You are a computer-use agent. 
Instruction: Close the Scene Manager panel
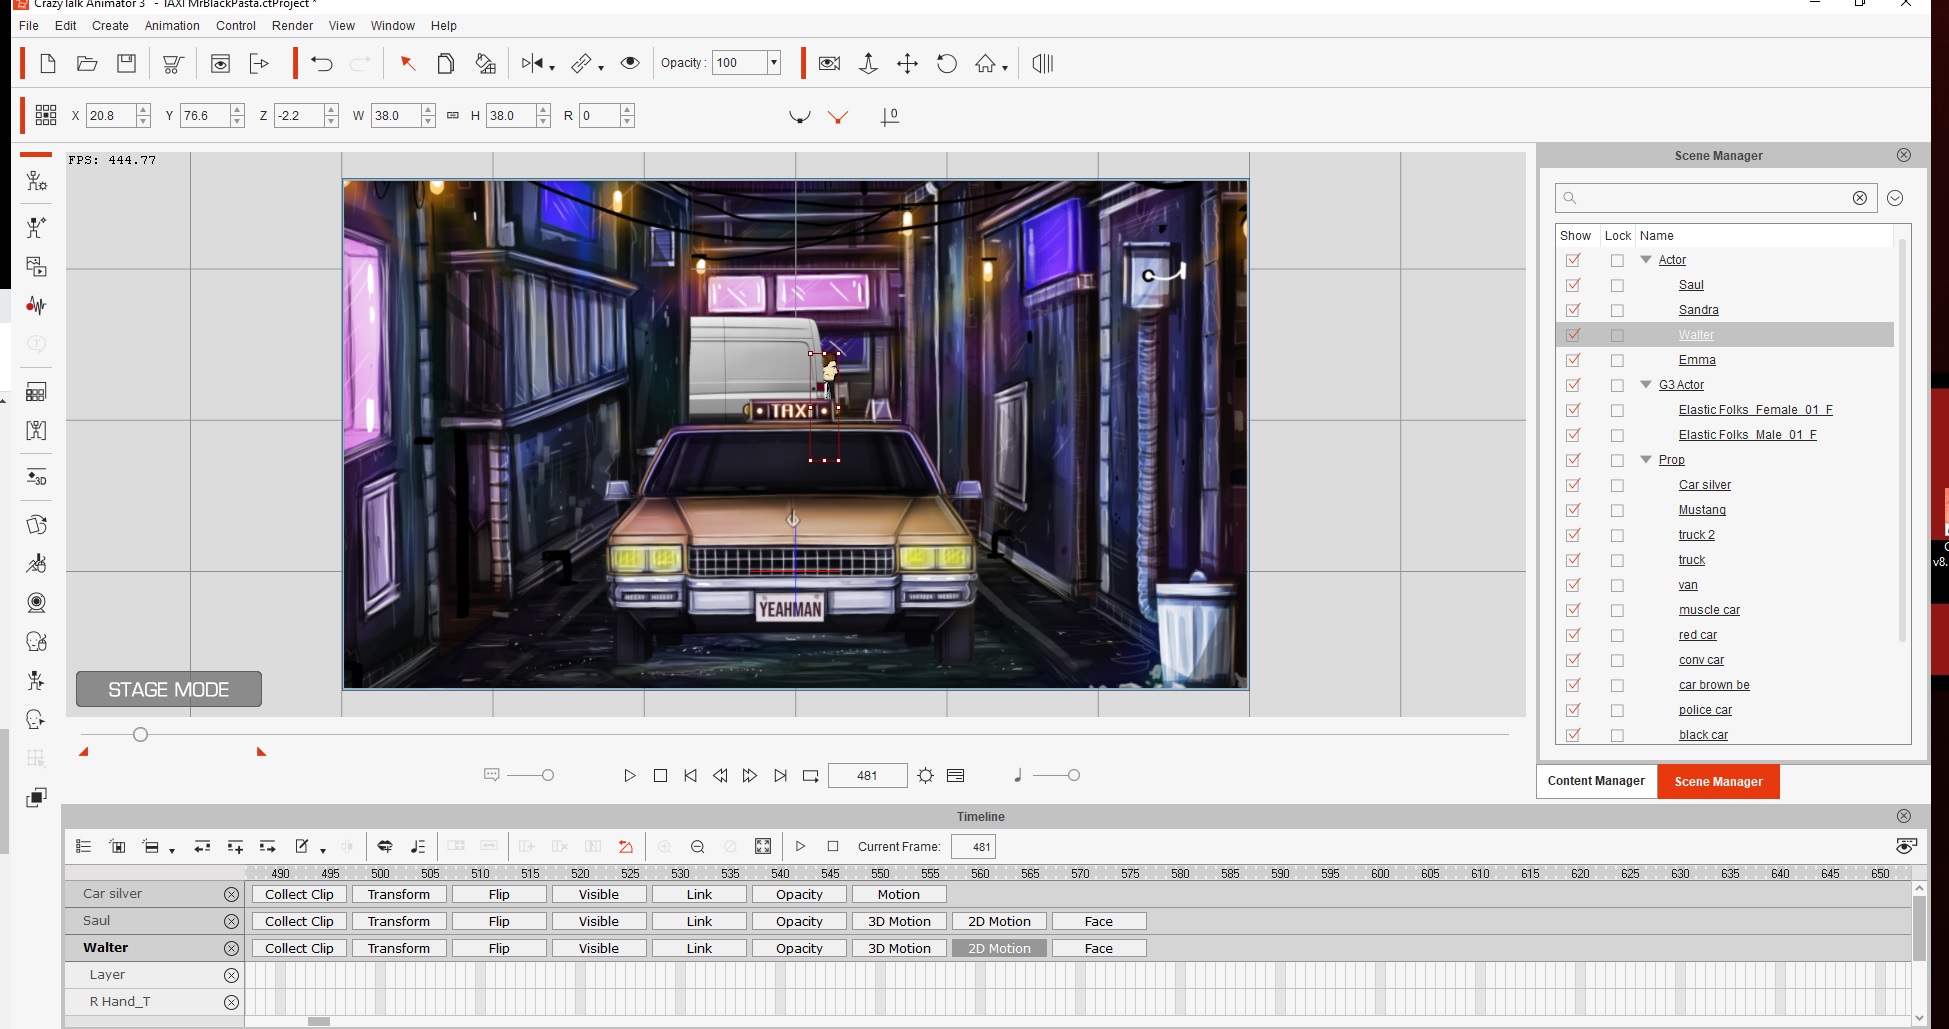[1903, 155]
